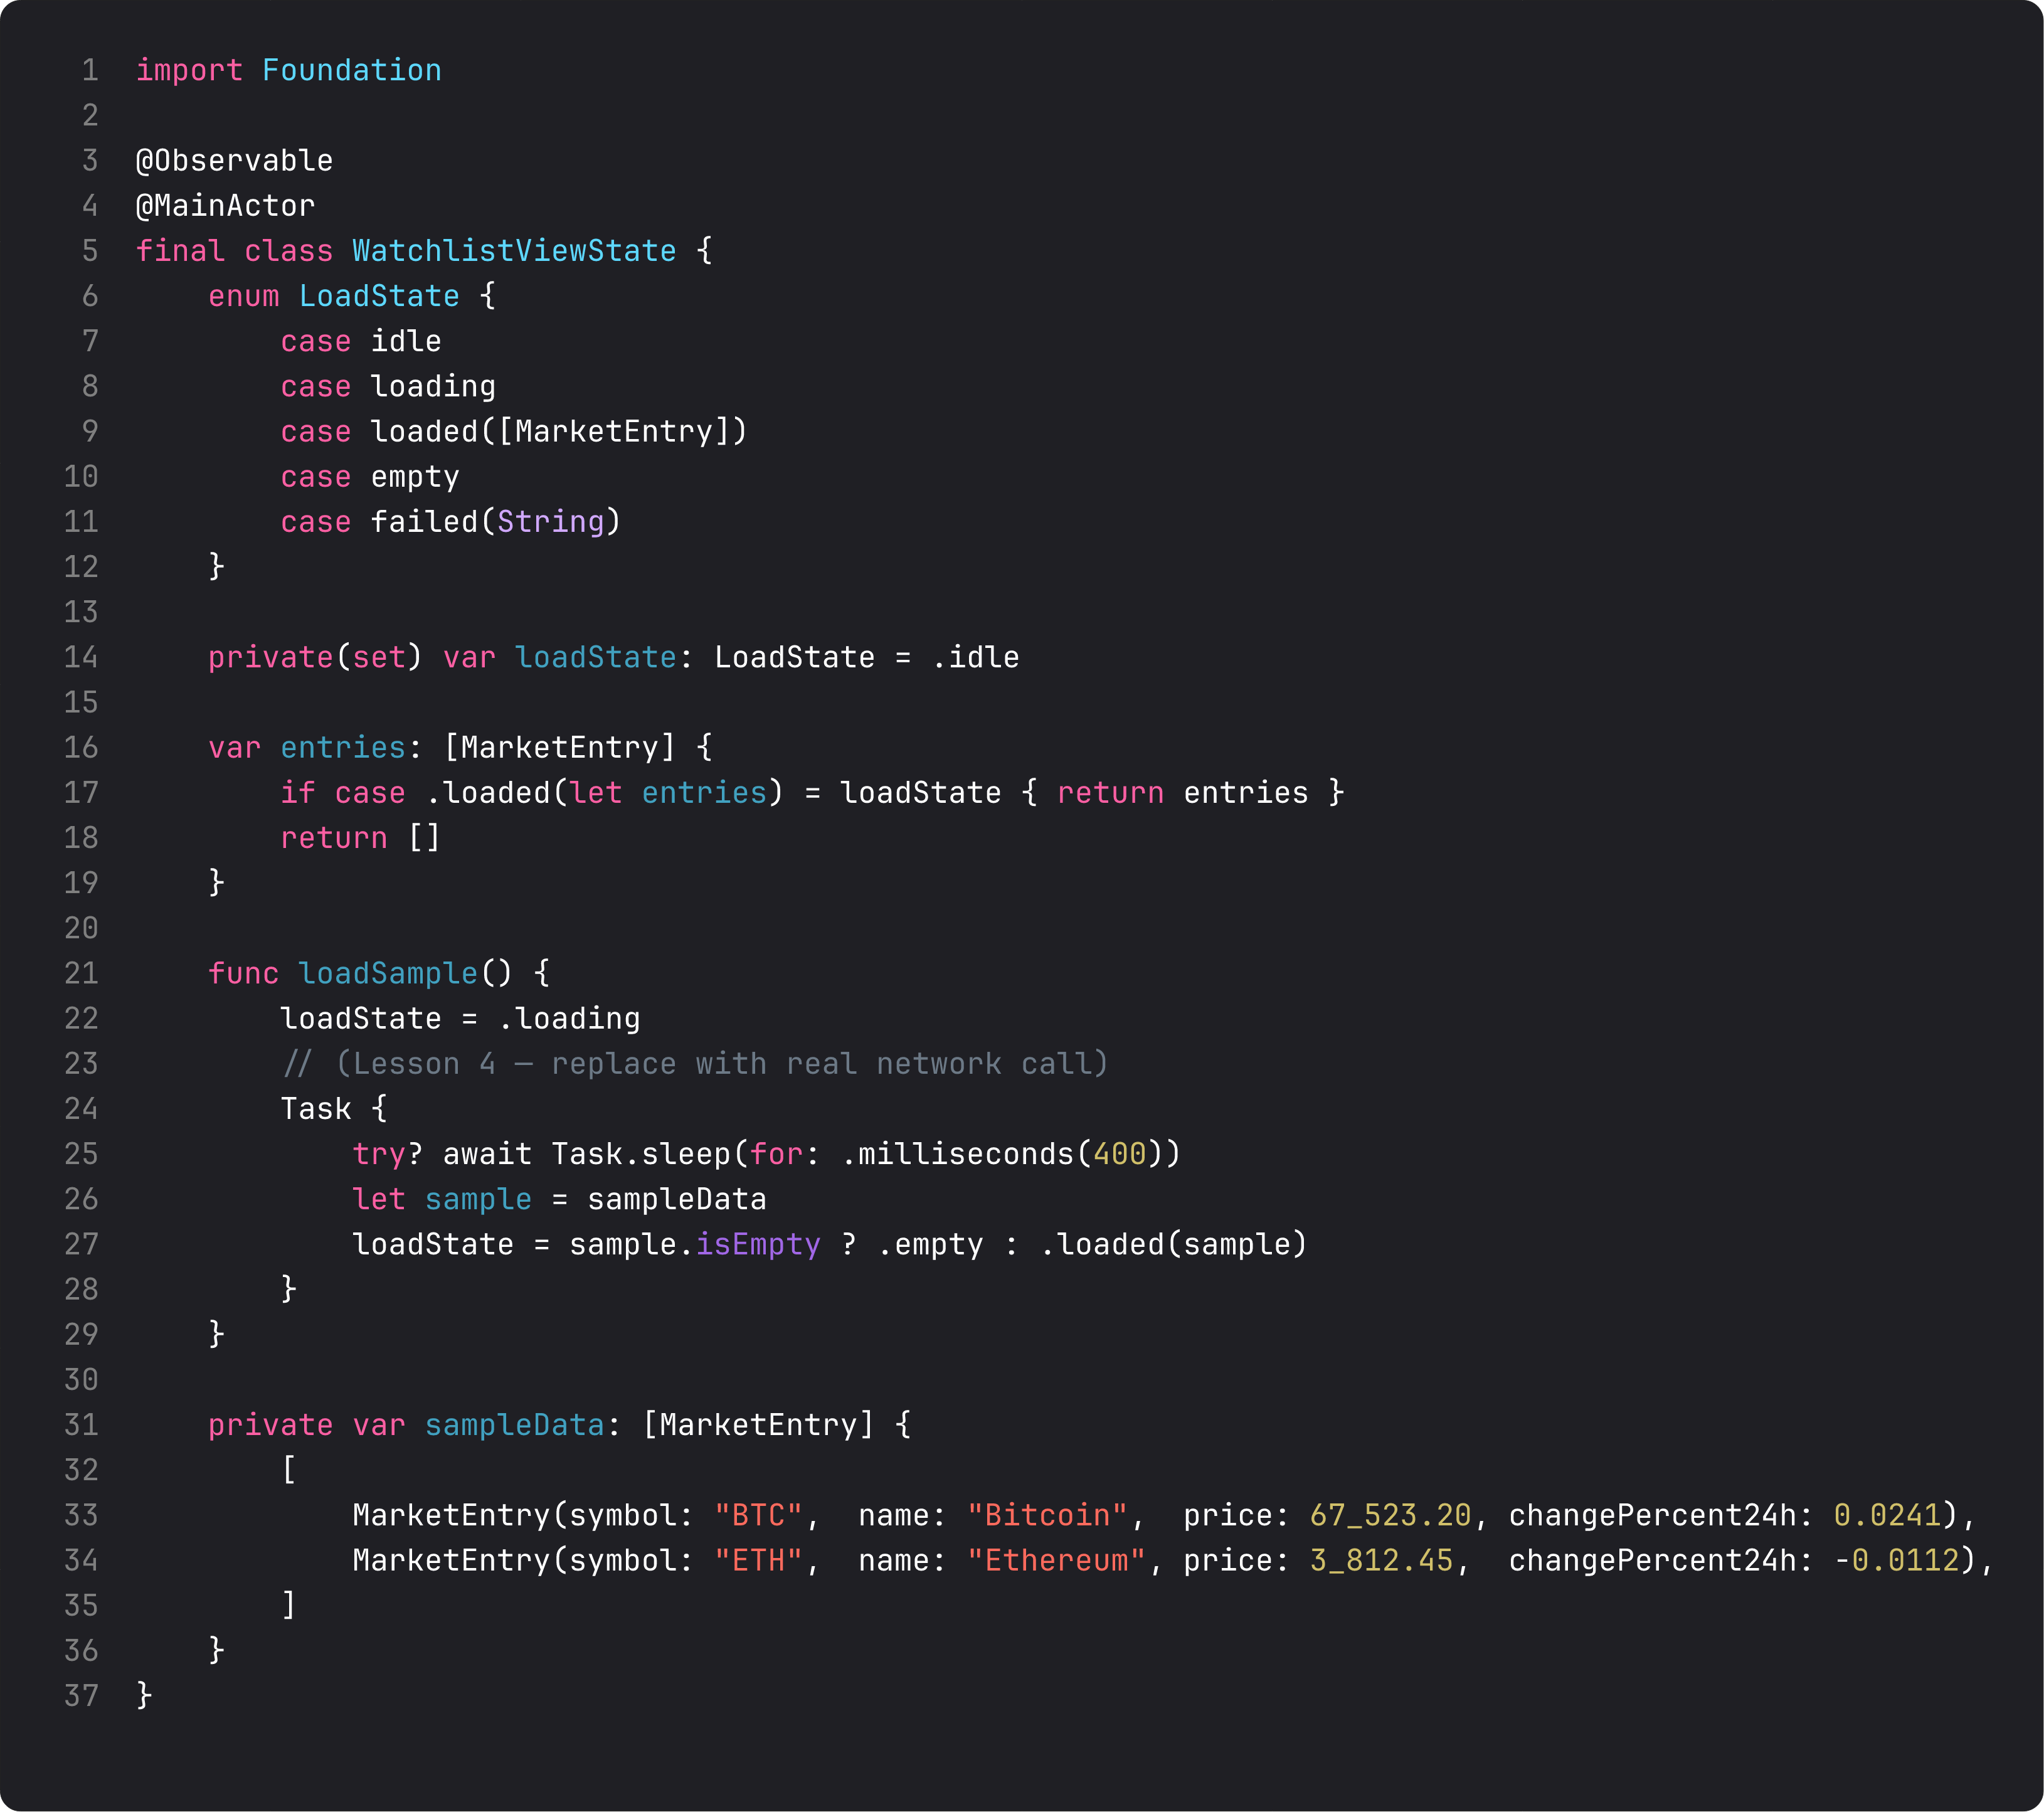Screen dimensions: 2044x1812
Task: Click the '@Observable' attribute
Action: point(234,161)
